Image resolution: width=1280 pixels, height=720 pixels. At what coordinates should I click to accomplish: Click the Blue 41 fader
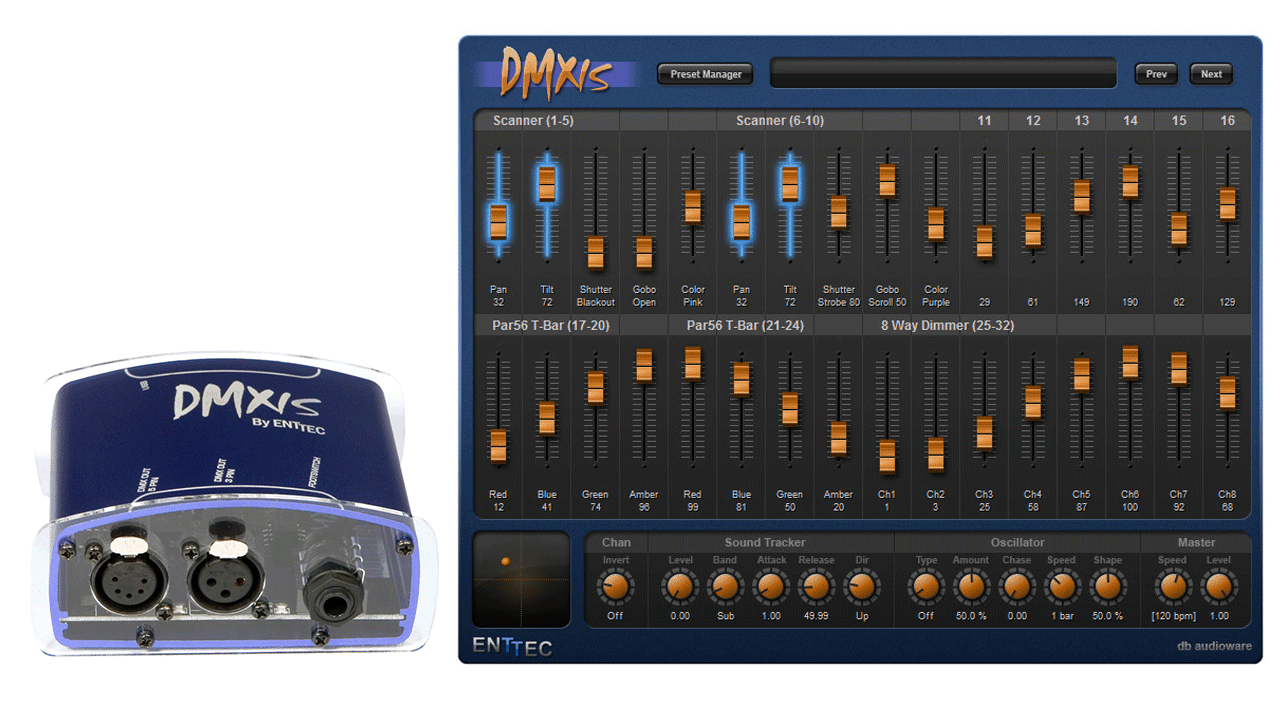tap(547, 418)
